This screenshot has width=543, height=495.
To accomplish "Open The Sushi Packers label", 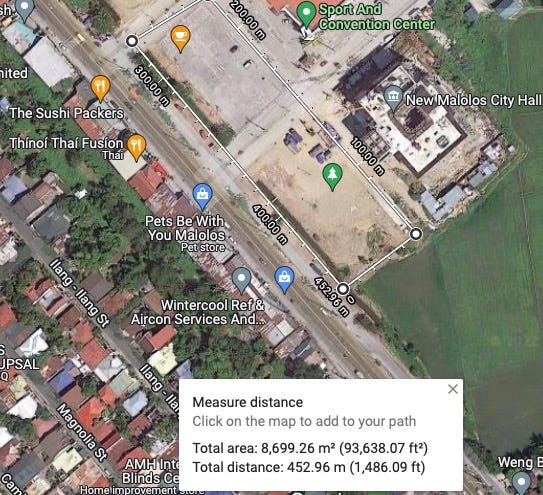I will coord(66,113).
